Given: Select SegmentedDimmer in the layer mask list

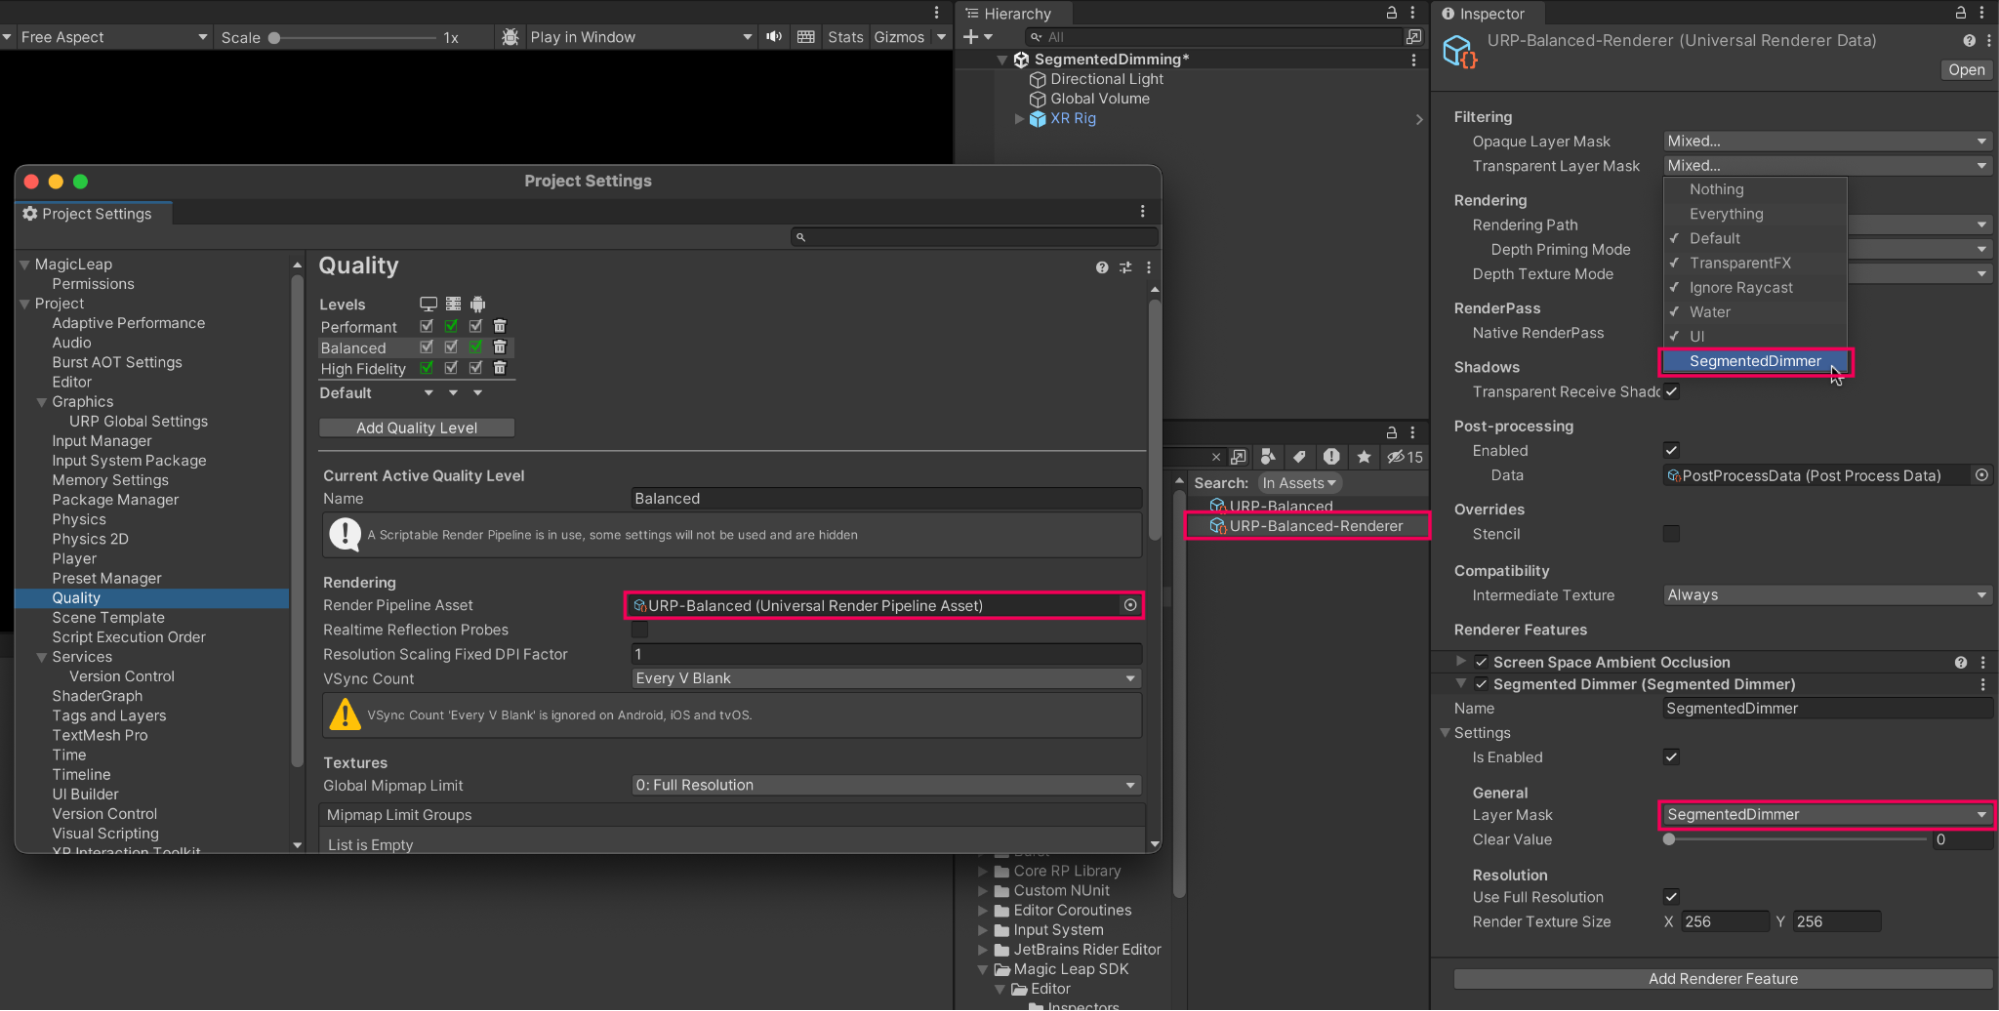Looking at the screenshot, I should click(x=1754, y=361).
